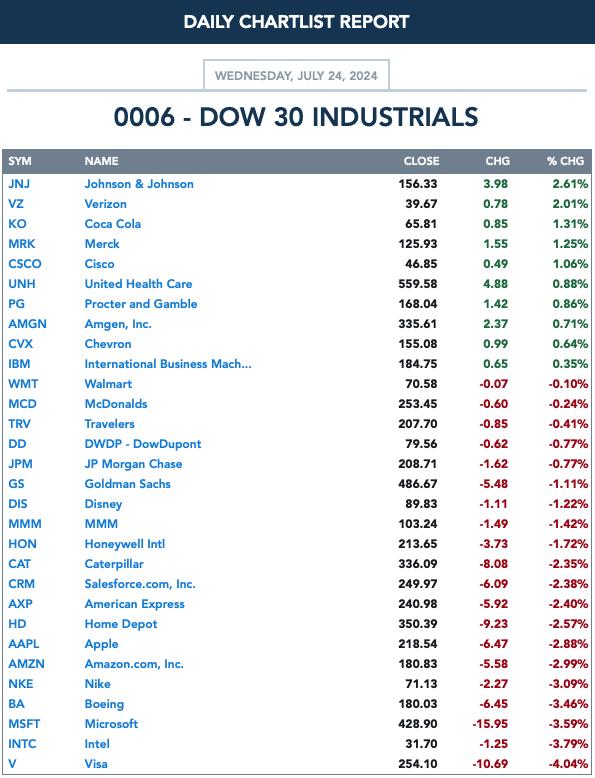Open United Health Care link
This screenshot has height=778, width=595.
point(138,284)
